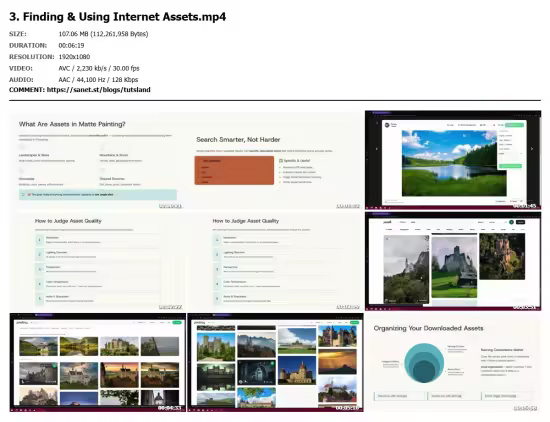Click the previous image arrow in the lake photo viewer
This screenshot has width=550, height=422.
point(377,149)
